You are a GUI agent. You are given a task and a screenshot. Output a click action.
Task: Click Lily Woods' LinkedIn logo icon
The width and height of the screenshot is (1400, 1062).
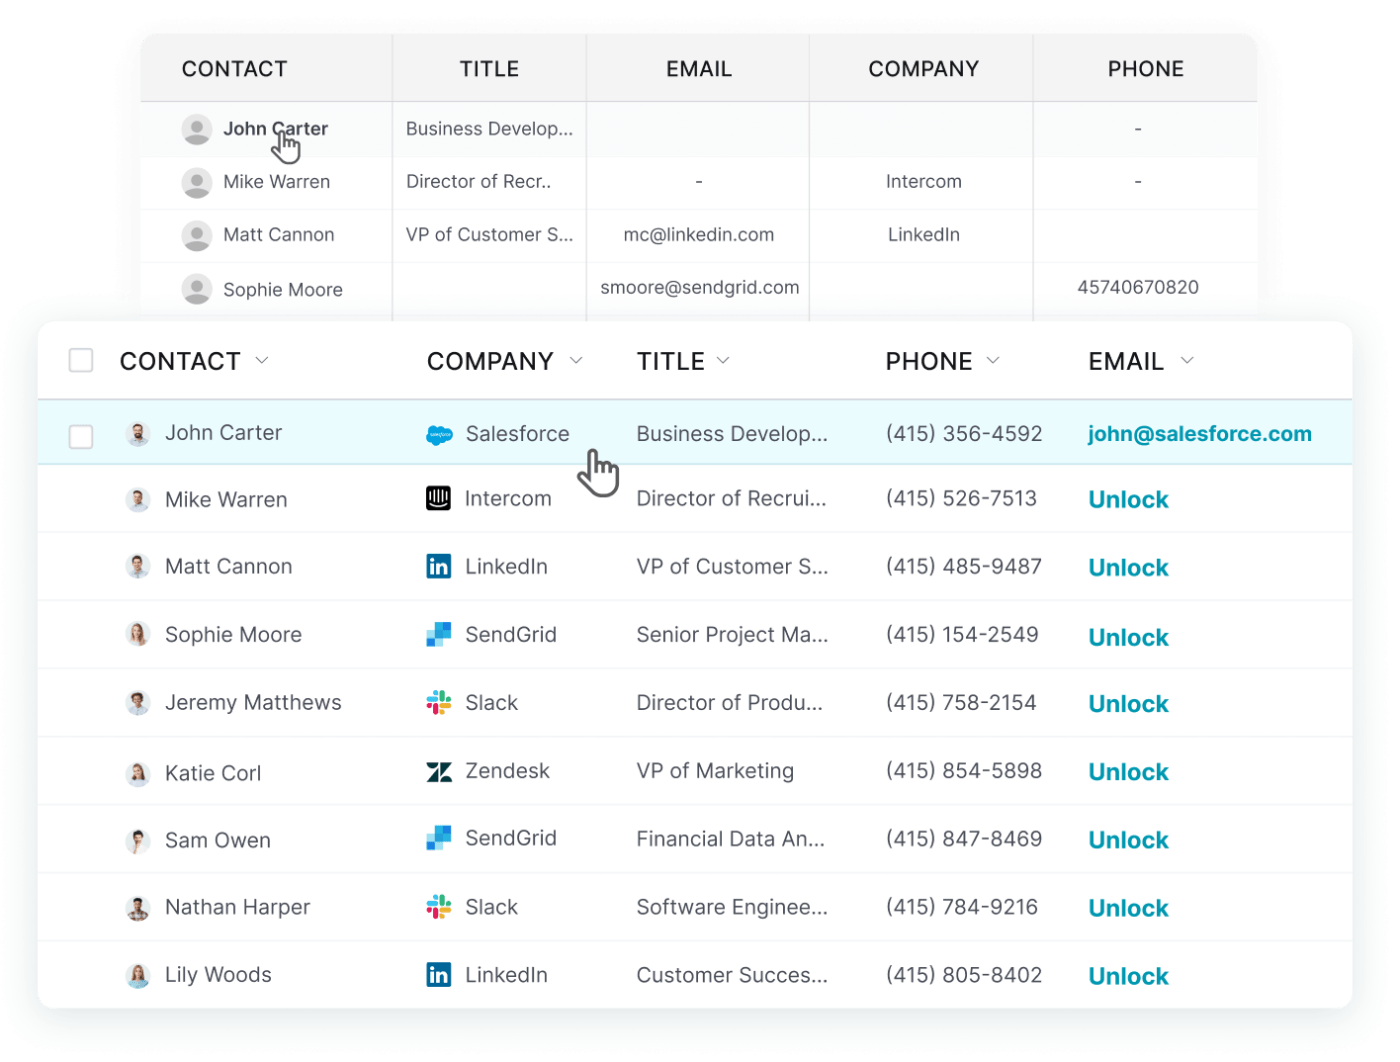(x=438, y=975)
